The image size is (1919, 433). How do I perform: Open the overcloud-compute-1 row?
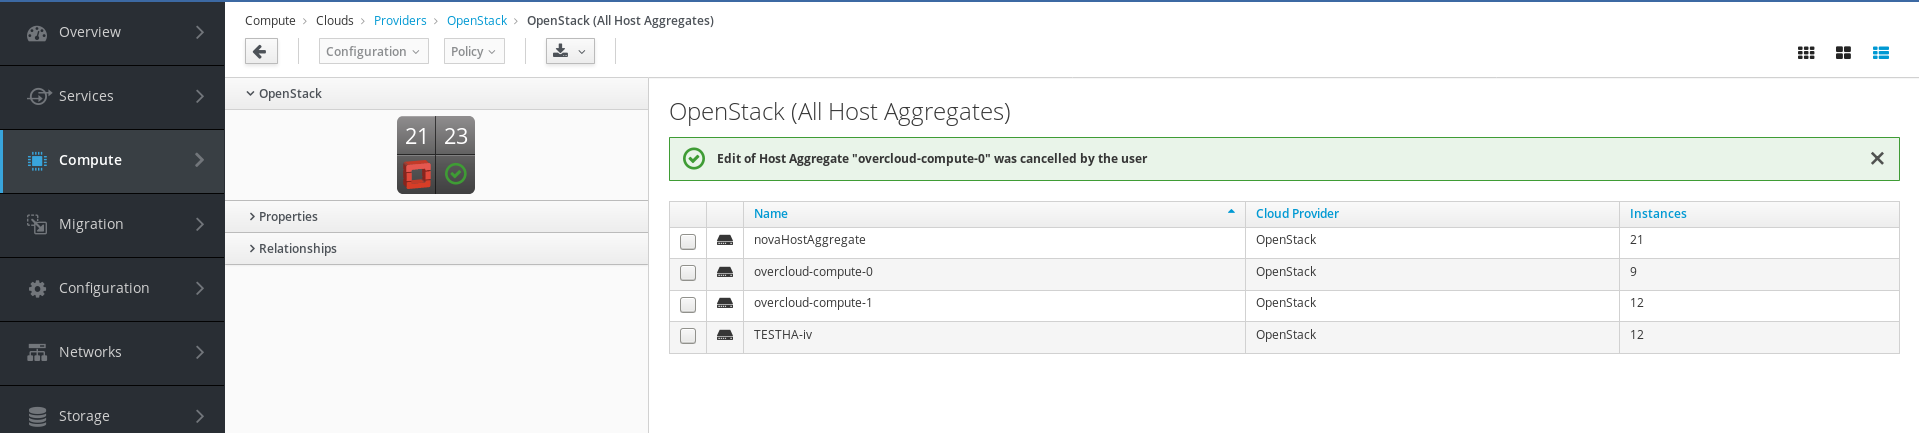pyautogui.click(x=1284, y=304)
